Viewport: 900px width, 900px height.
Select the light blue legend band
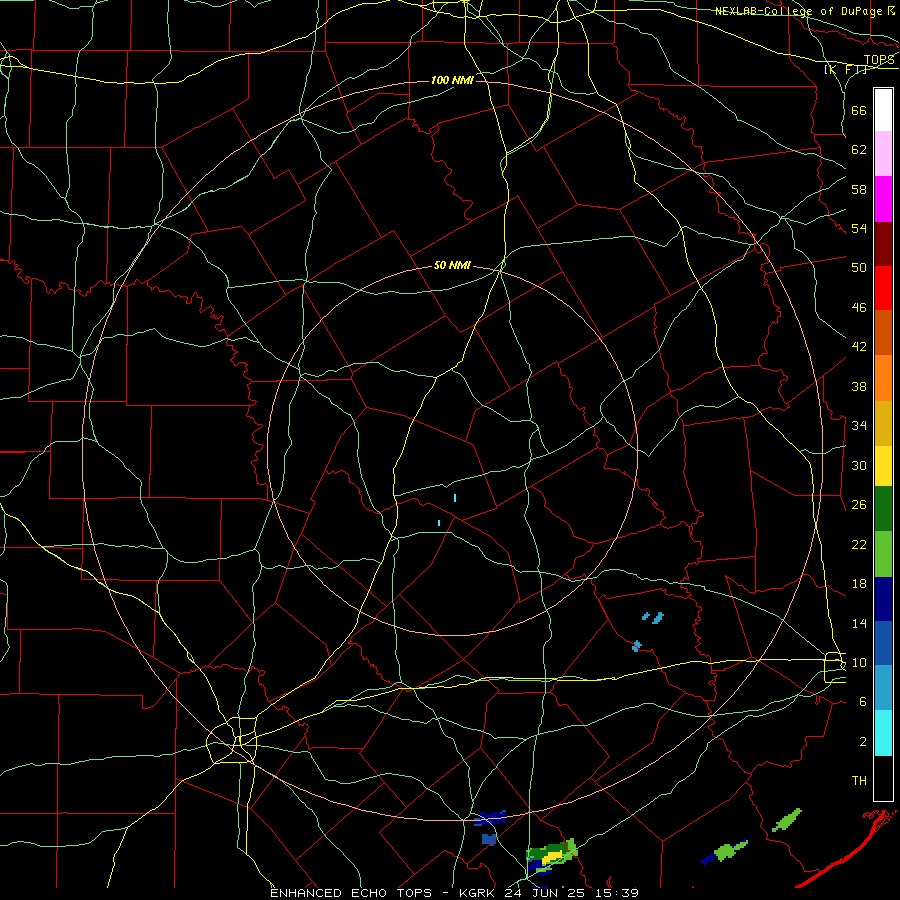tap(883, 688)
